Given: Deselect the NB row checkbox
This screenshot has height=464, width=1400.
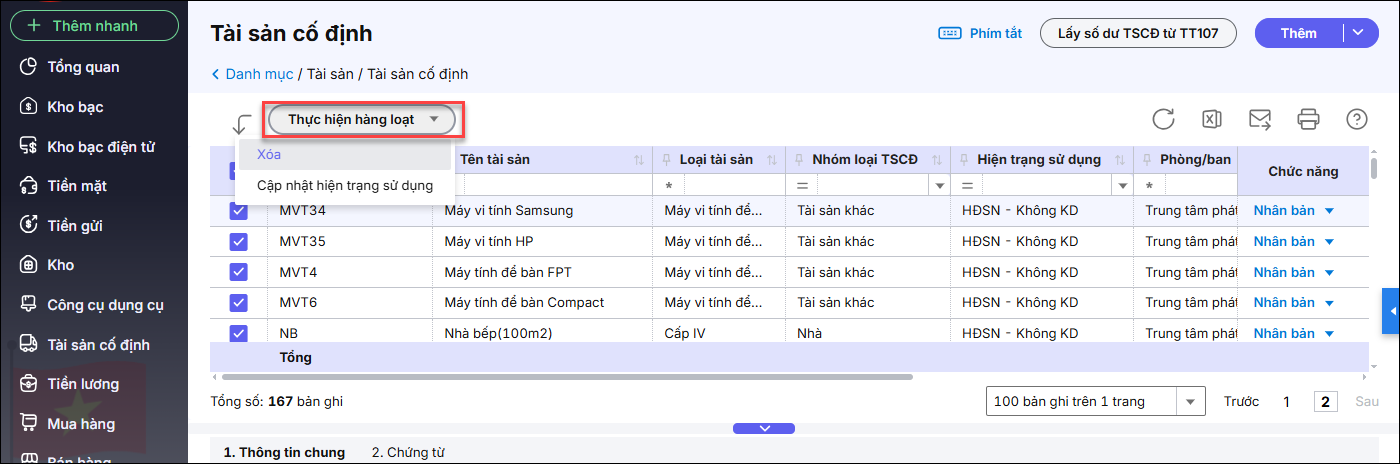Looking at the screenshot, I should [239, 333].
